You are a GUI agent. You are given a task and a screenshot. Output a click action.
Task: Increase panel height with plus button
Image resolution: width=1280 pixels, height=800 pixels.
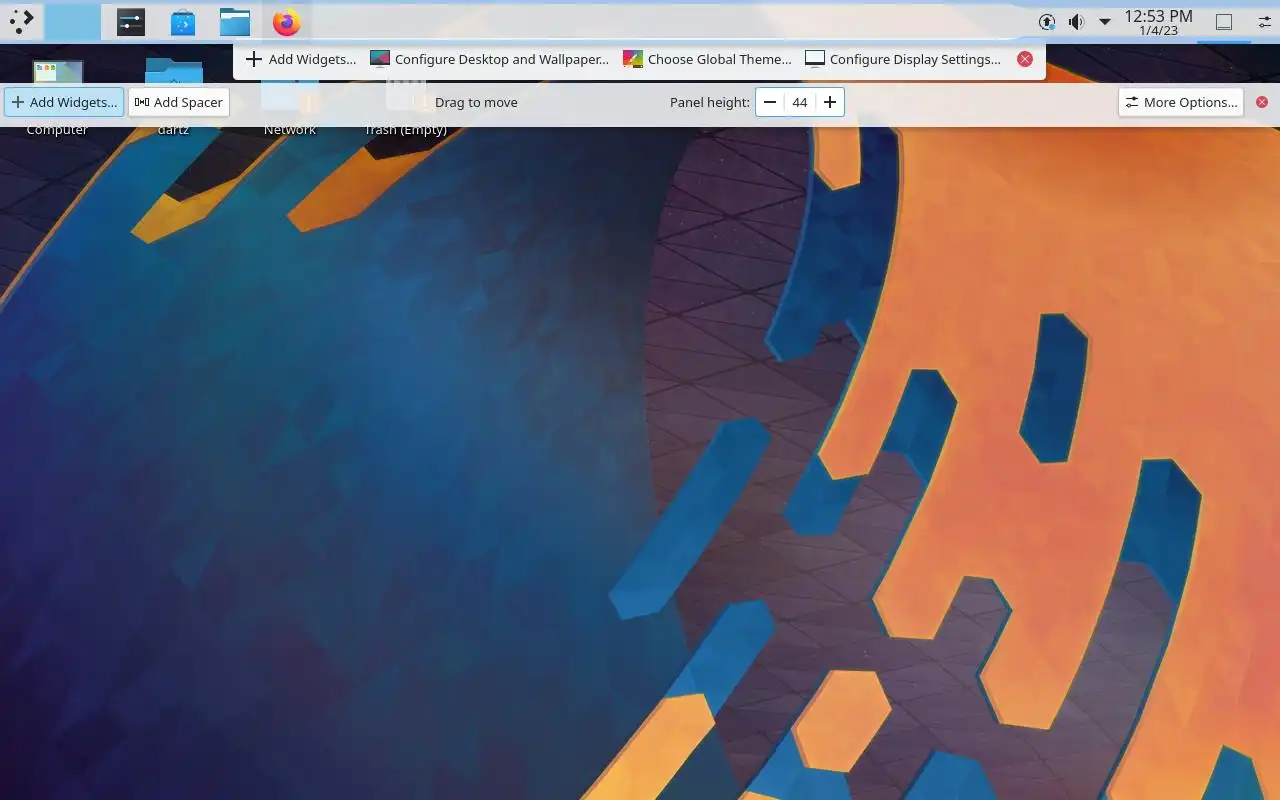pyautogui.click(x=830, y=102)
